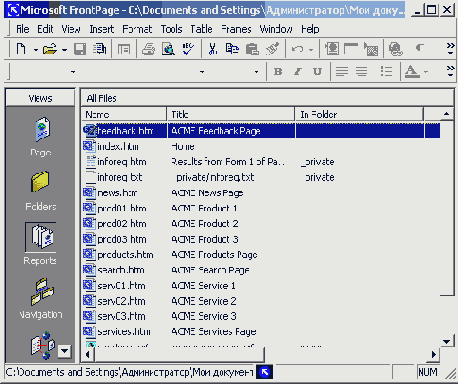Select the index.htm file row
Image resolution: width=458 pixels, height=384 pixels.
coord(261,146)
